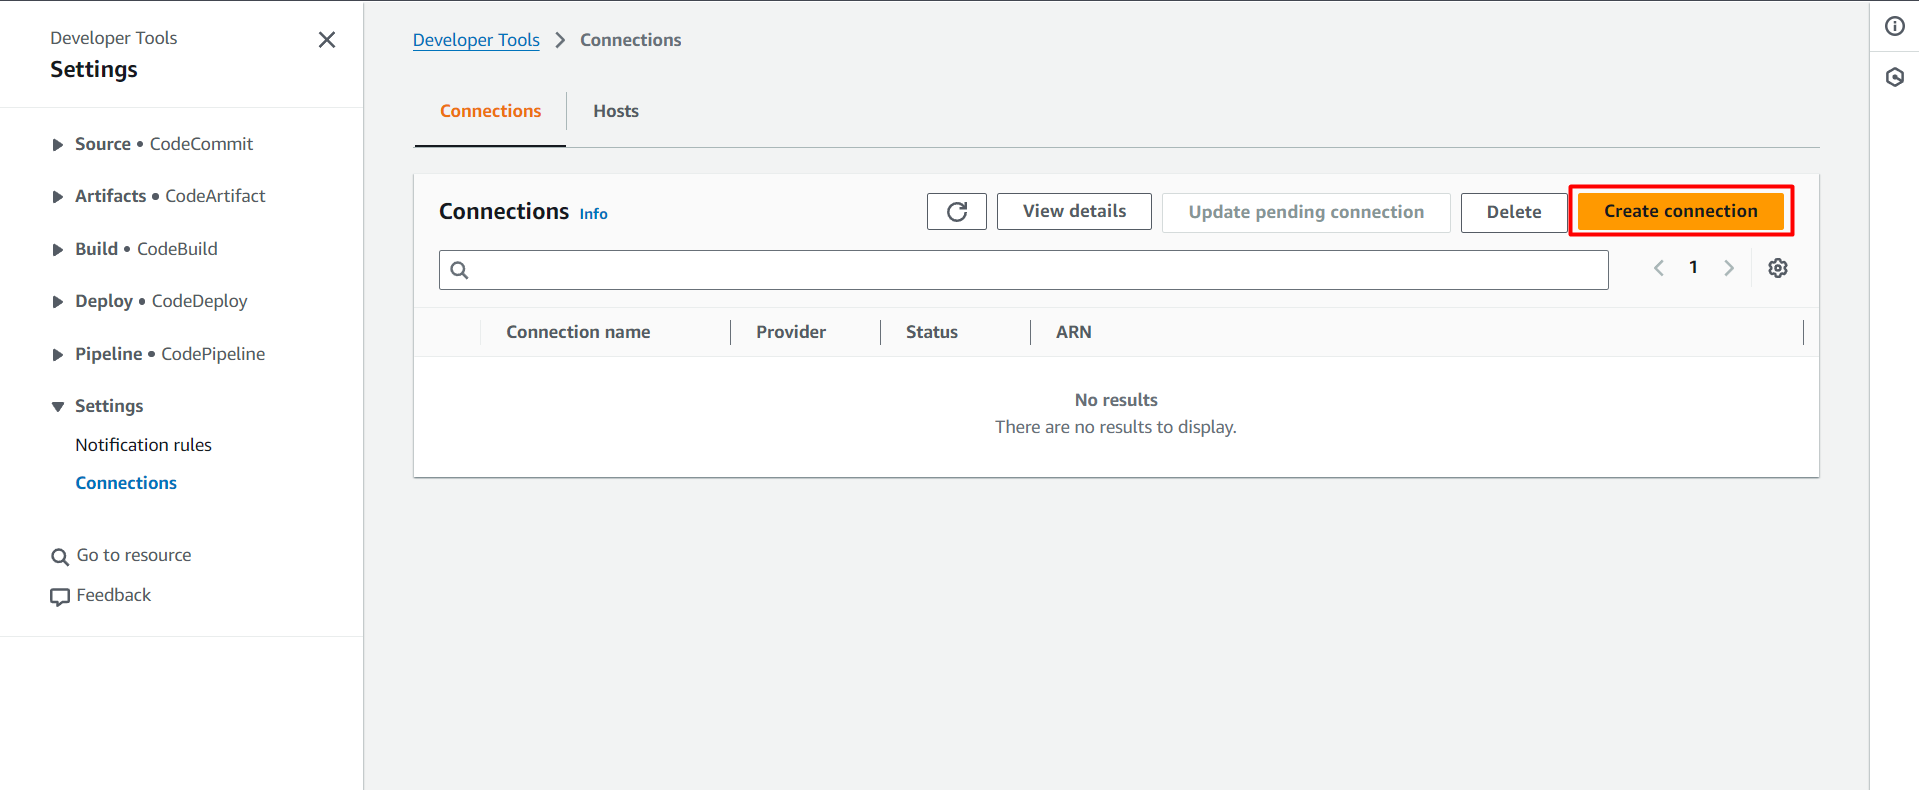The height and width of the screenshot is (790, 1919).
Task: Click the connections search field
Action: point(1030,270)
